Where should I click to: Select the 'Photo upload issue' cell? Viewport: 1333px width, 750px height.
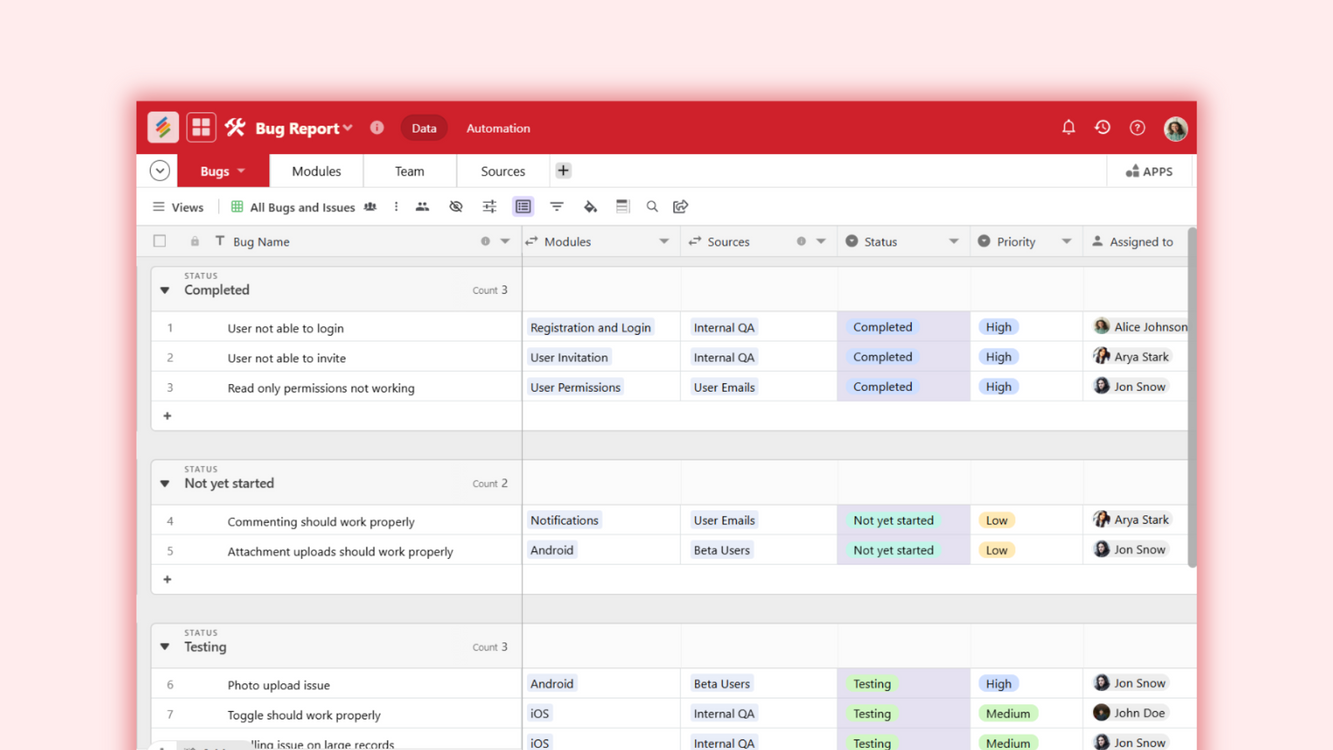coord(279,685)
